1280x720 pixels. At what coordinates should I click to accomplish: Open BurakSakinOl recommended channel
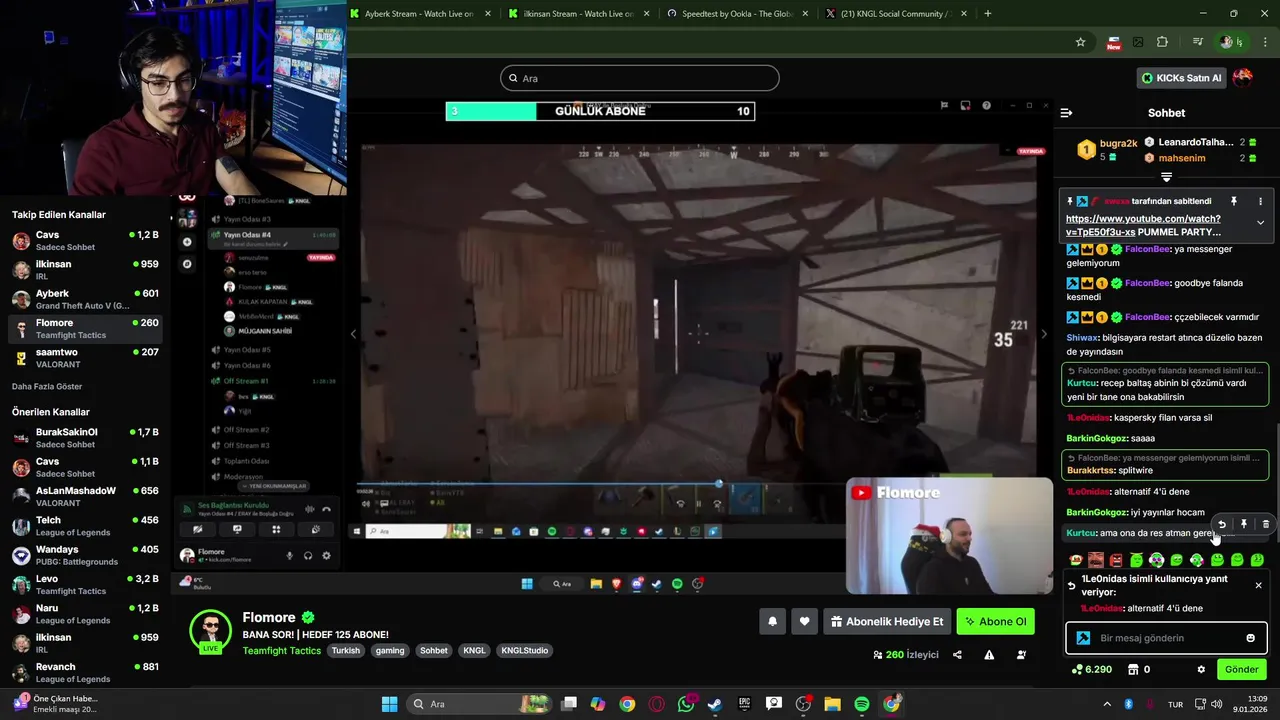85,438
